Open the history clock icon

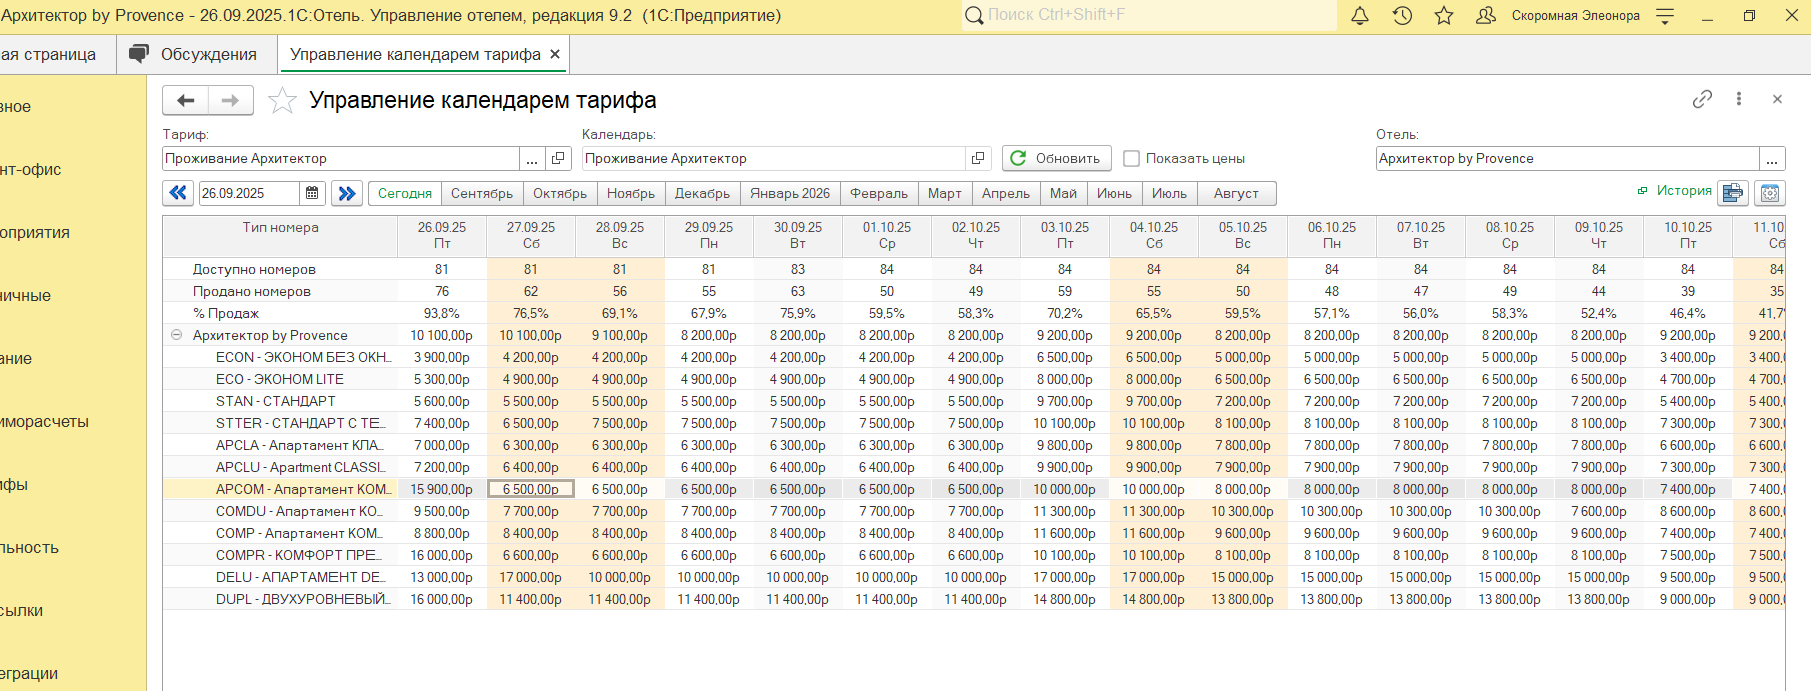click(1402, 16)
